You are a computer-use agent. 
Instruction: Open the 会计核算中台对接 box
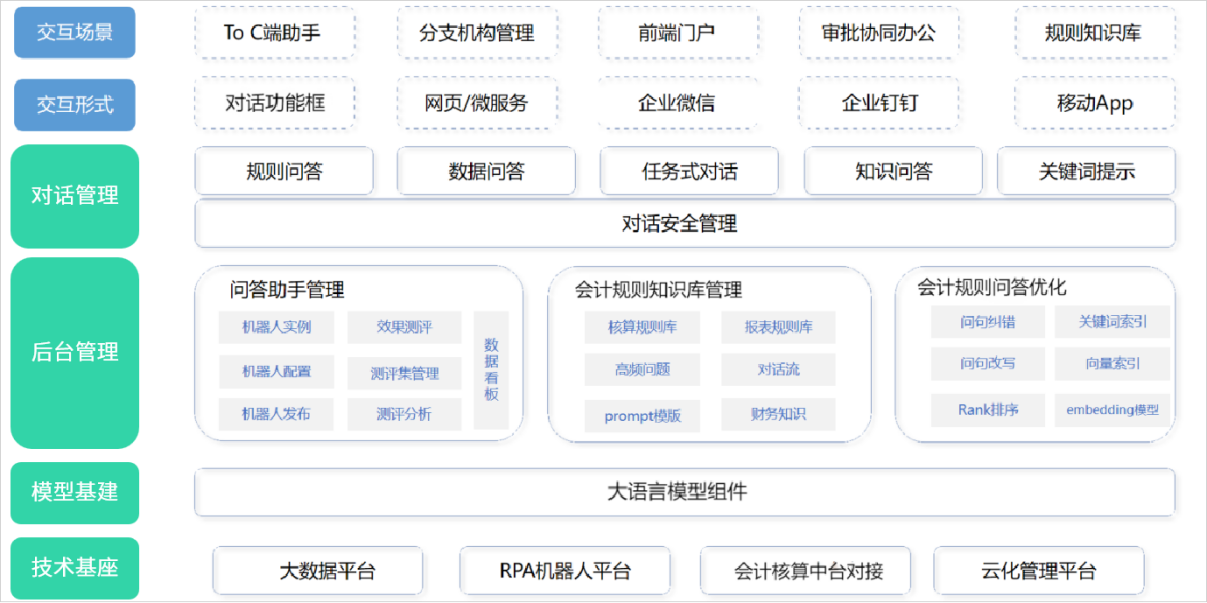(x=805, y=571)
